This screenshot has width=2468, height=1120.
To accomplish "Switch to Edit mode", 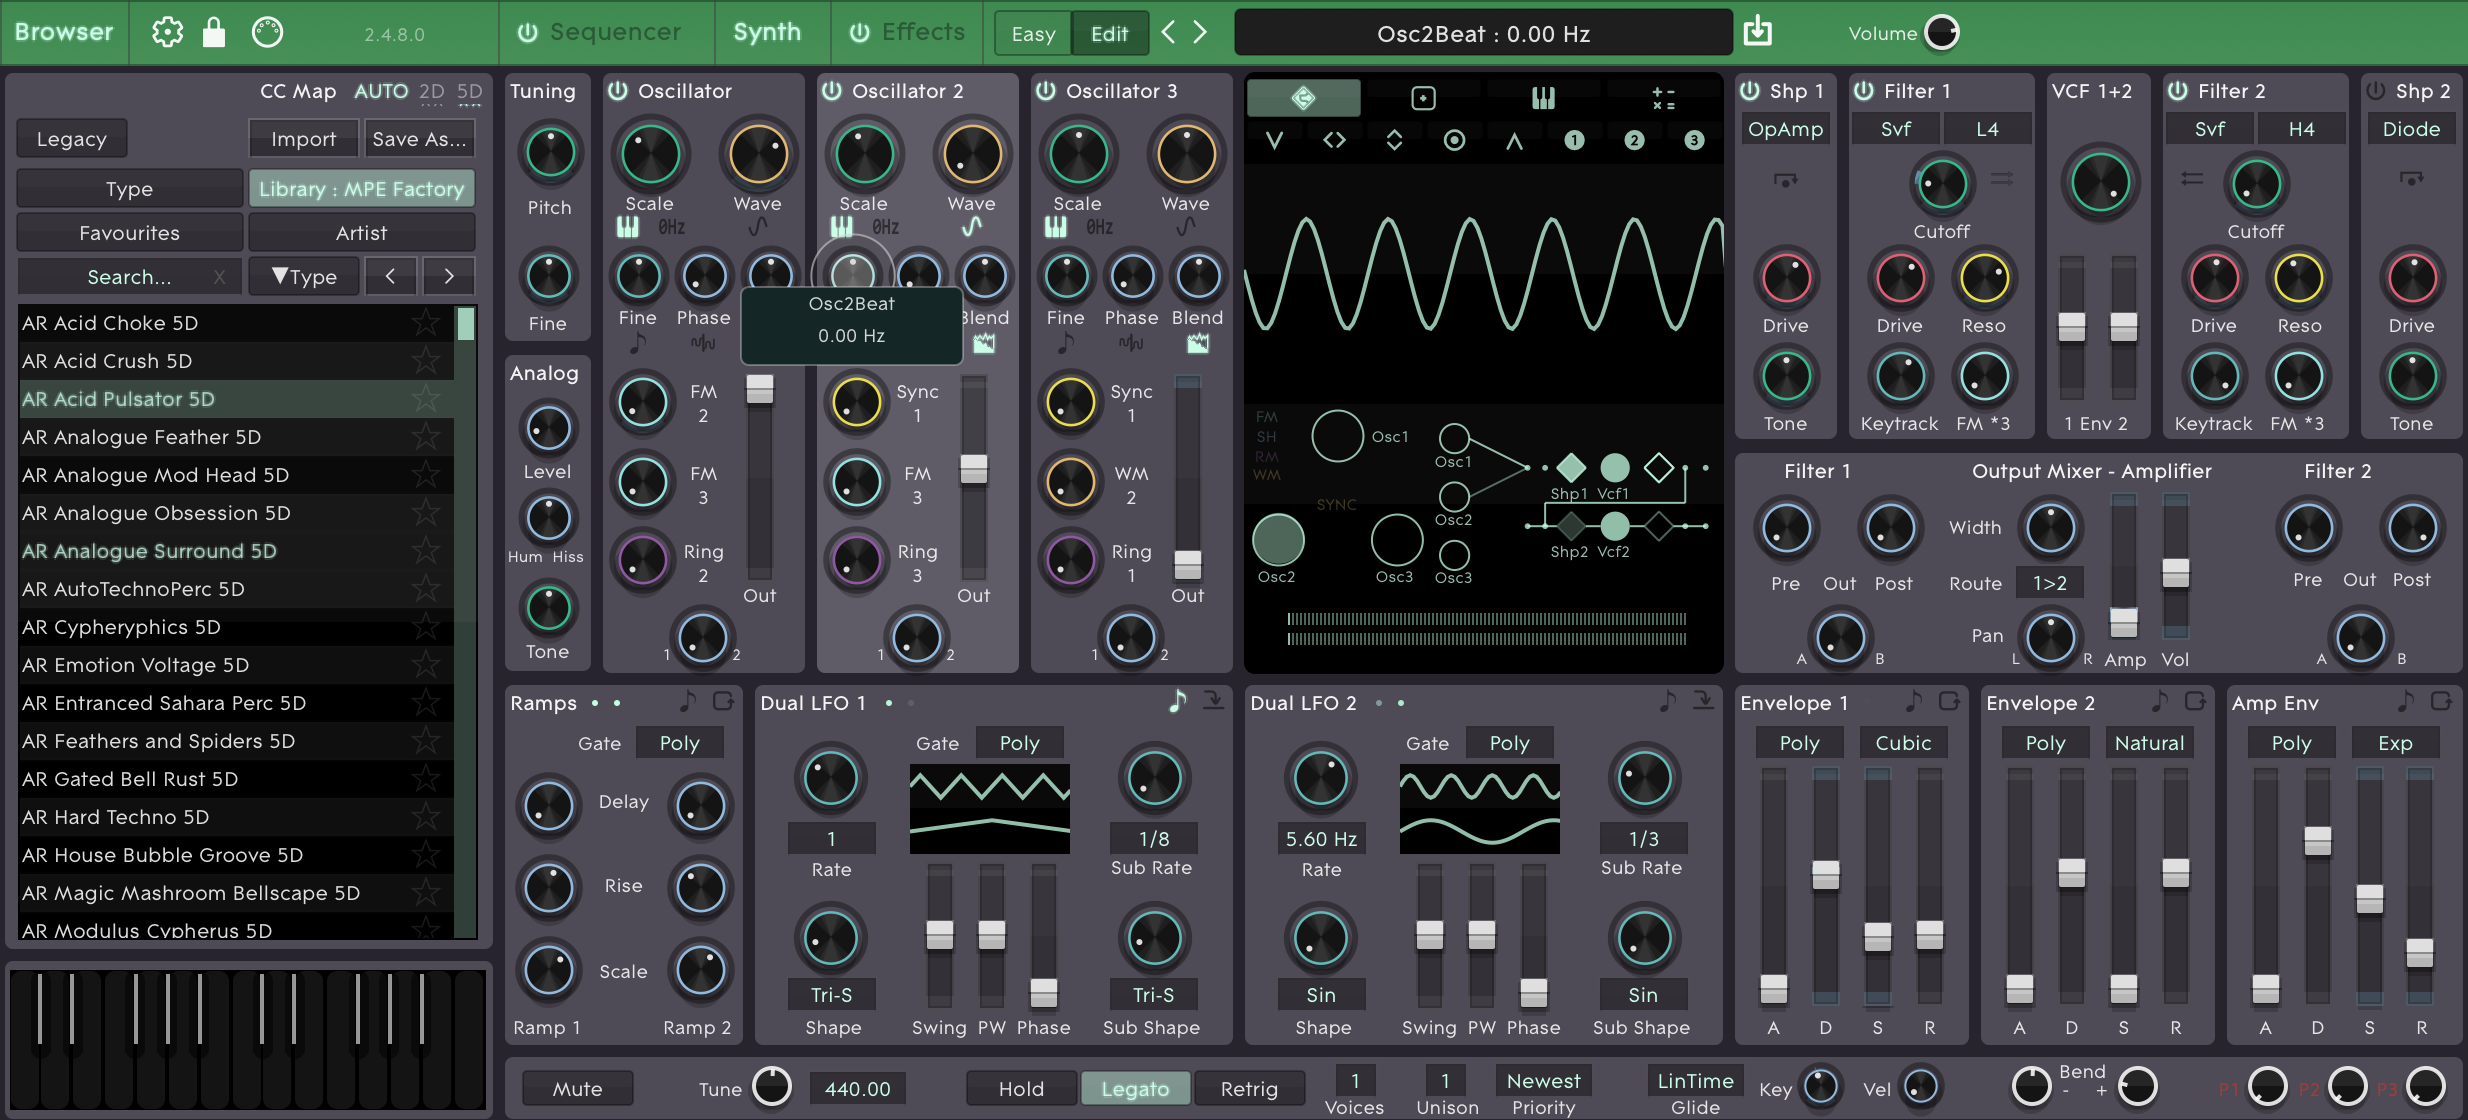I will click(1109, 34).
